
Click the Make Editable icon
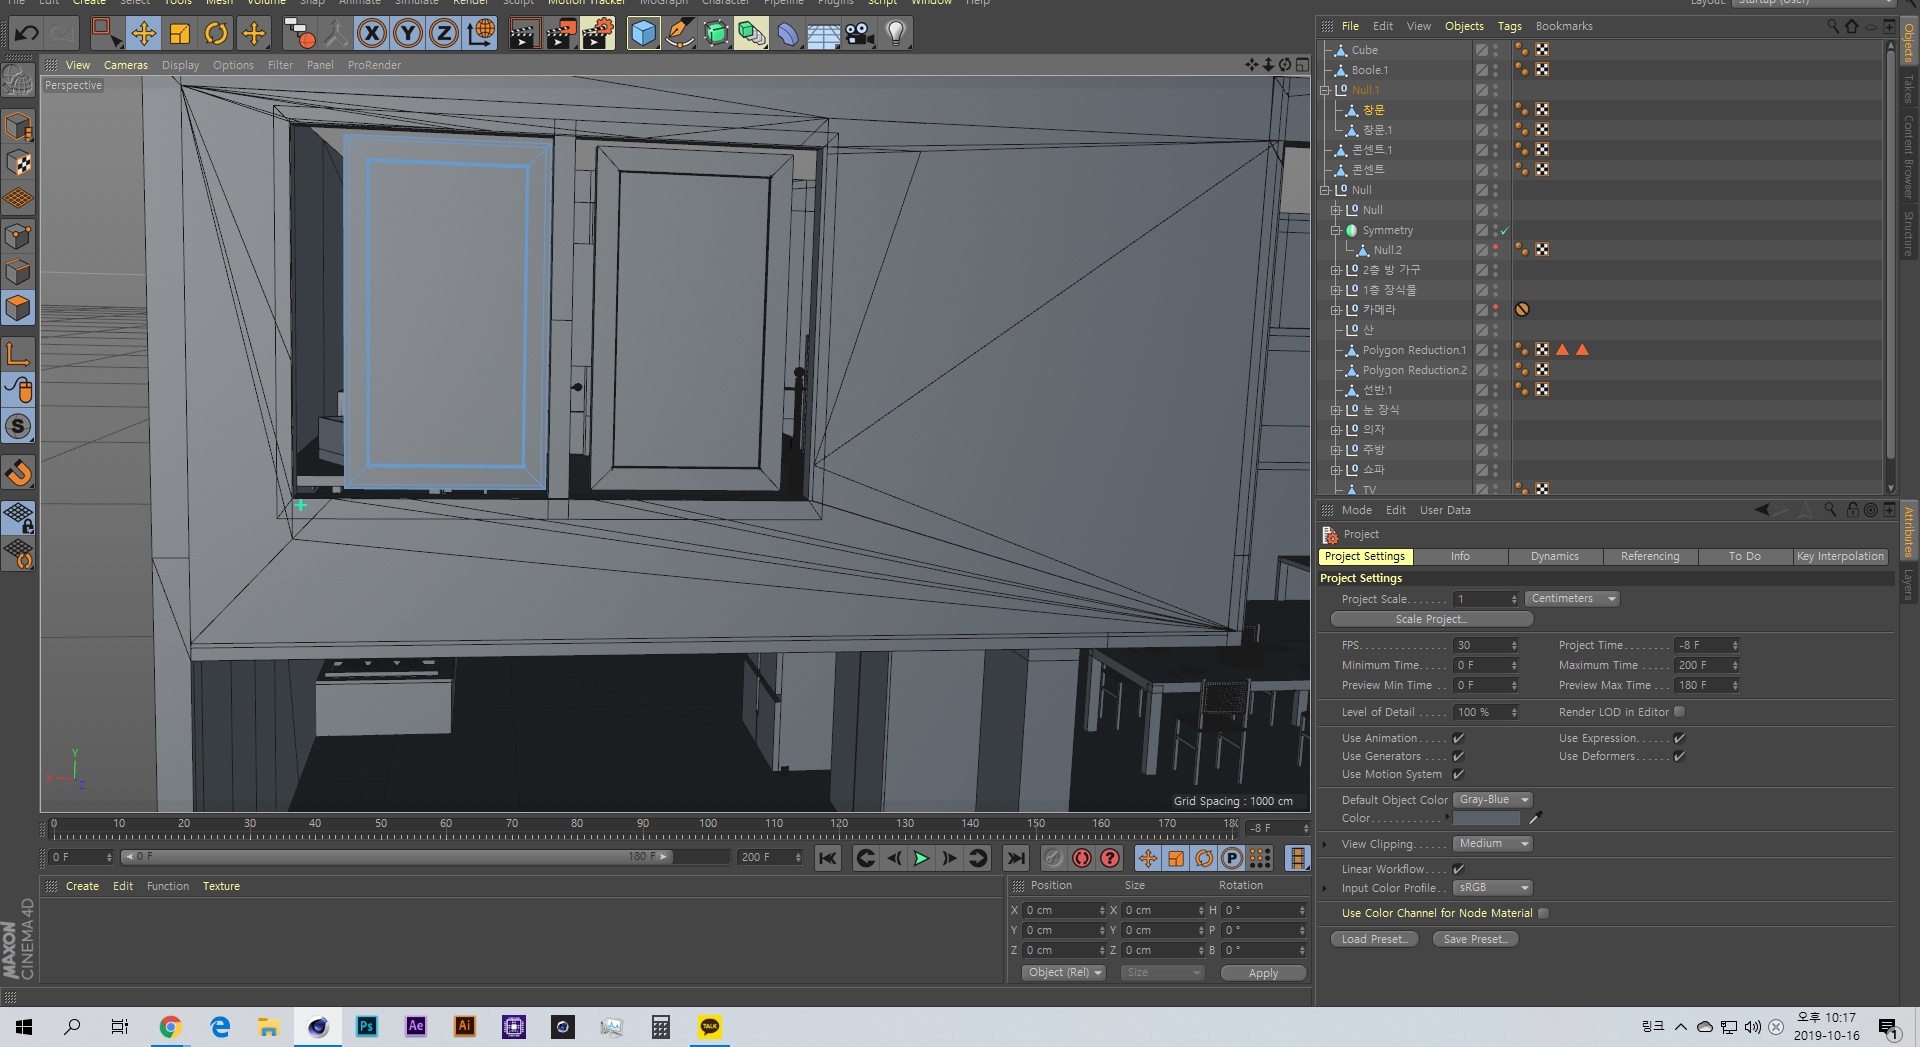pyautogui.click(x=18, y=80)
